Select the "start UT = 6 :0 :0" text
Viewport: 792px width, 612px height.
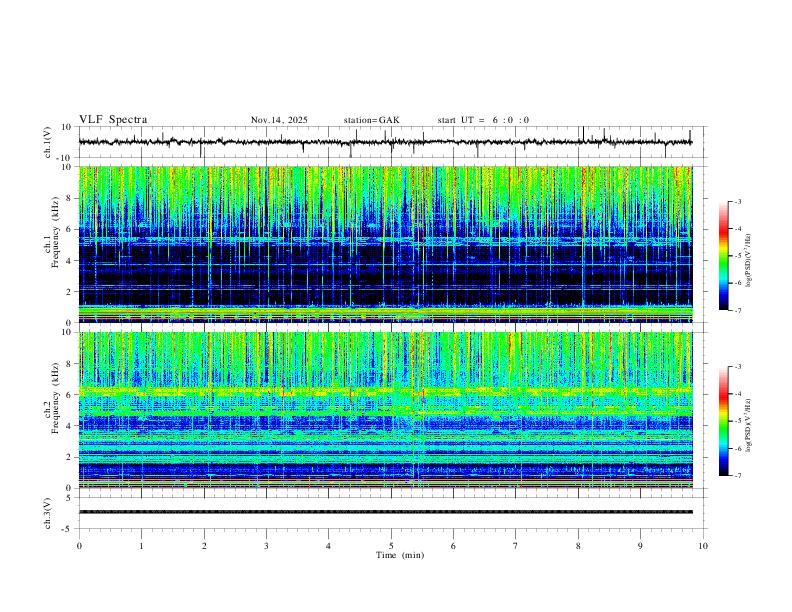coord(483,120)
